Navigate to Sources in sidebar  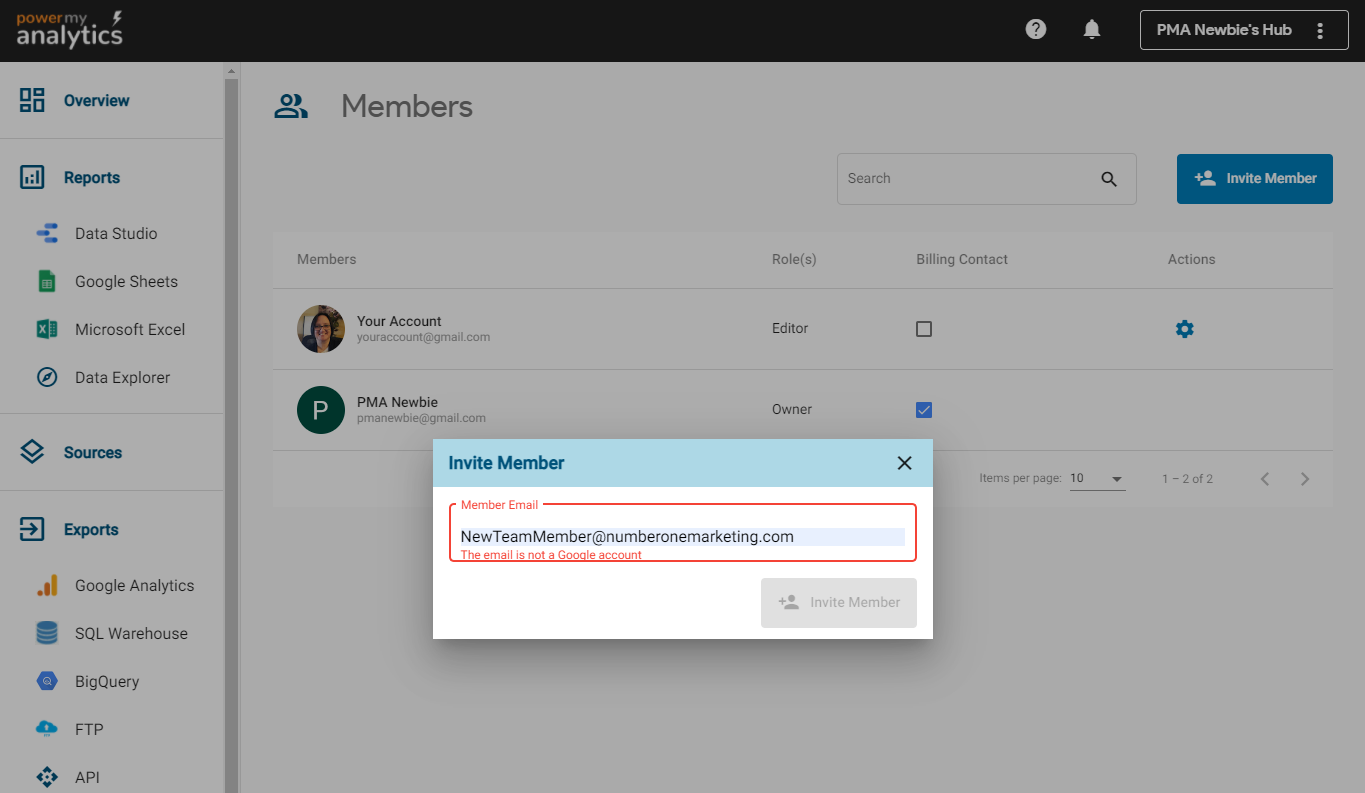pos(92,453)
